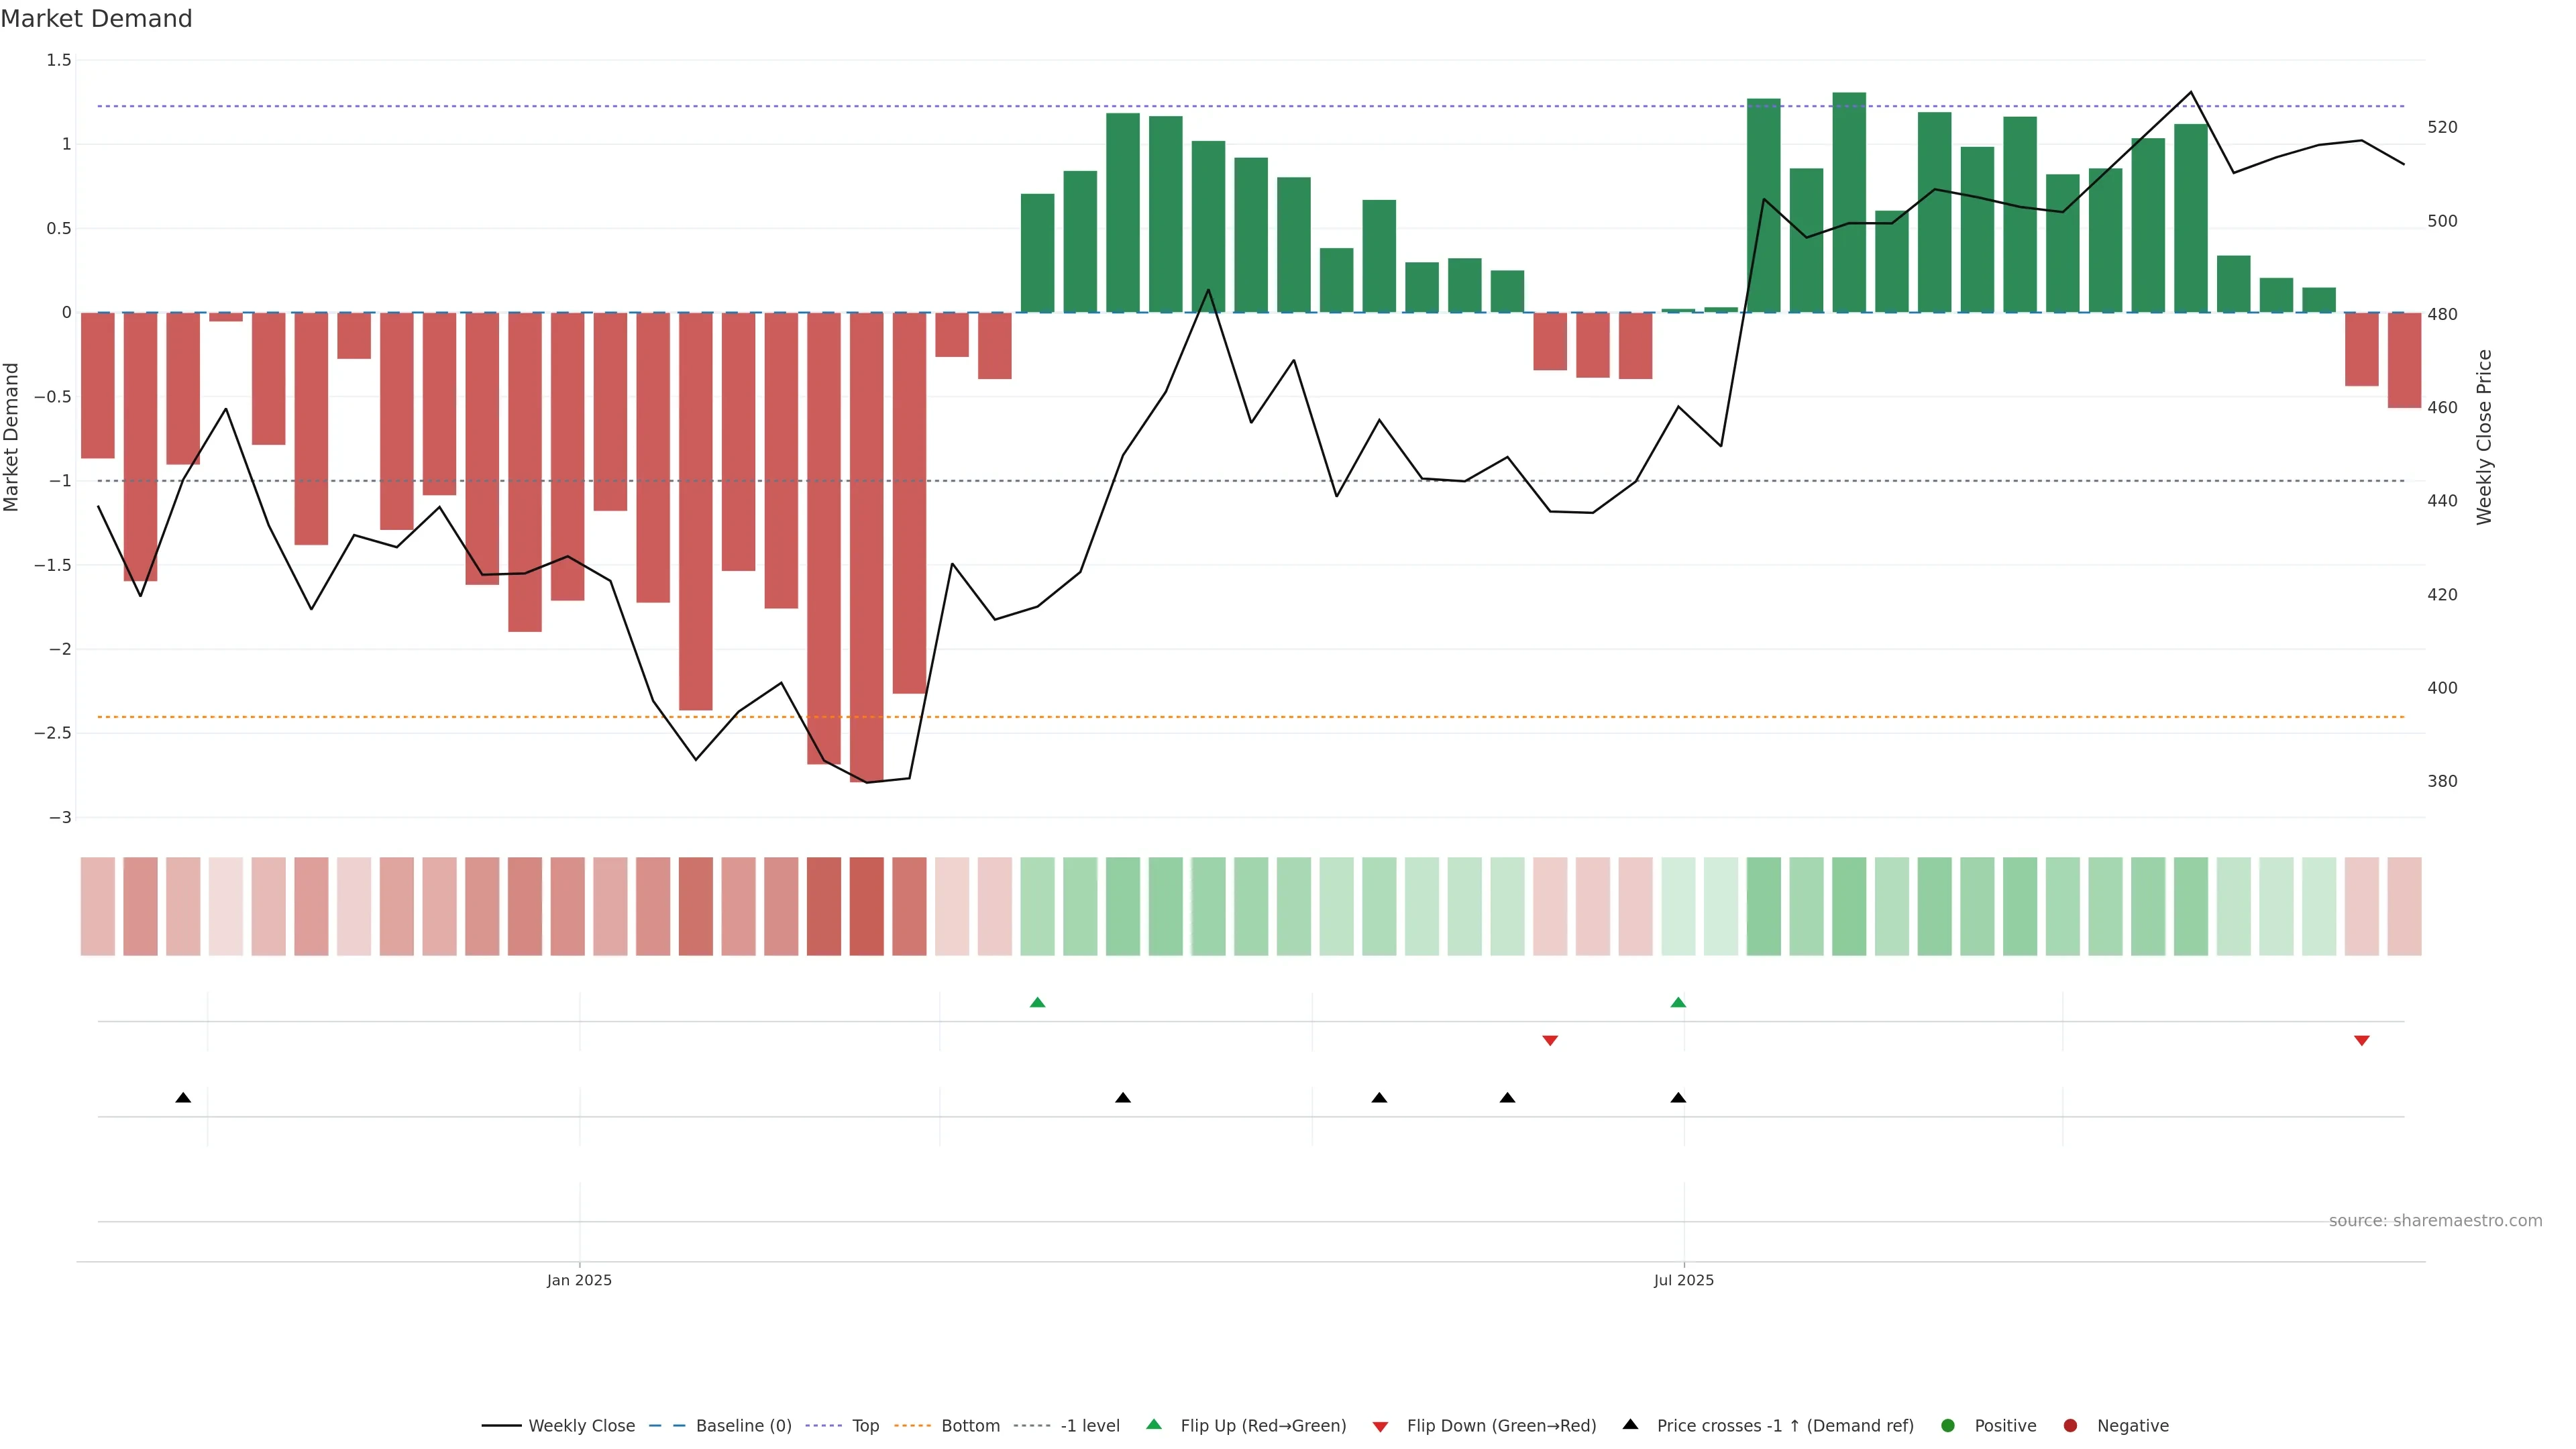
Task: Click the Flip Up green triangle legend icon
Action: [x=1154, y=1425]
